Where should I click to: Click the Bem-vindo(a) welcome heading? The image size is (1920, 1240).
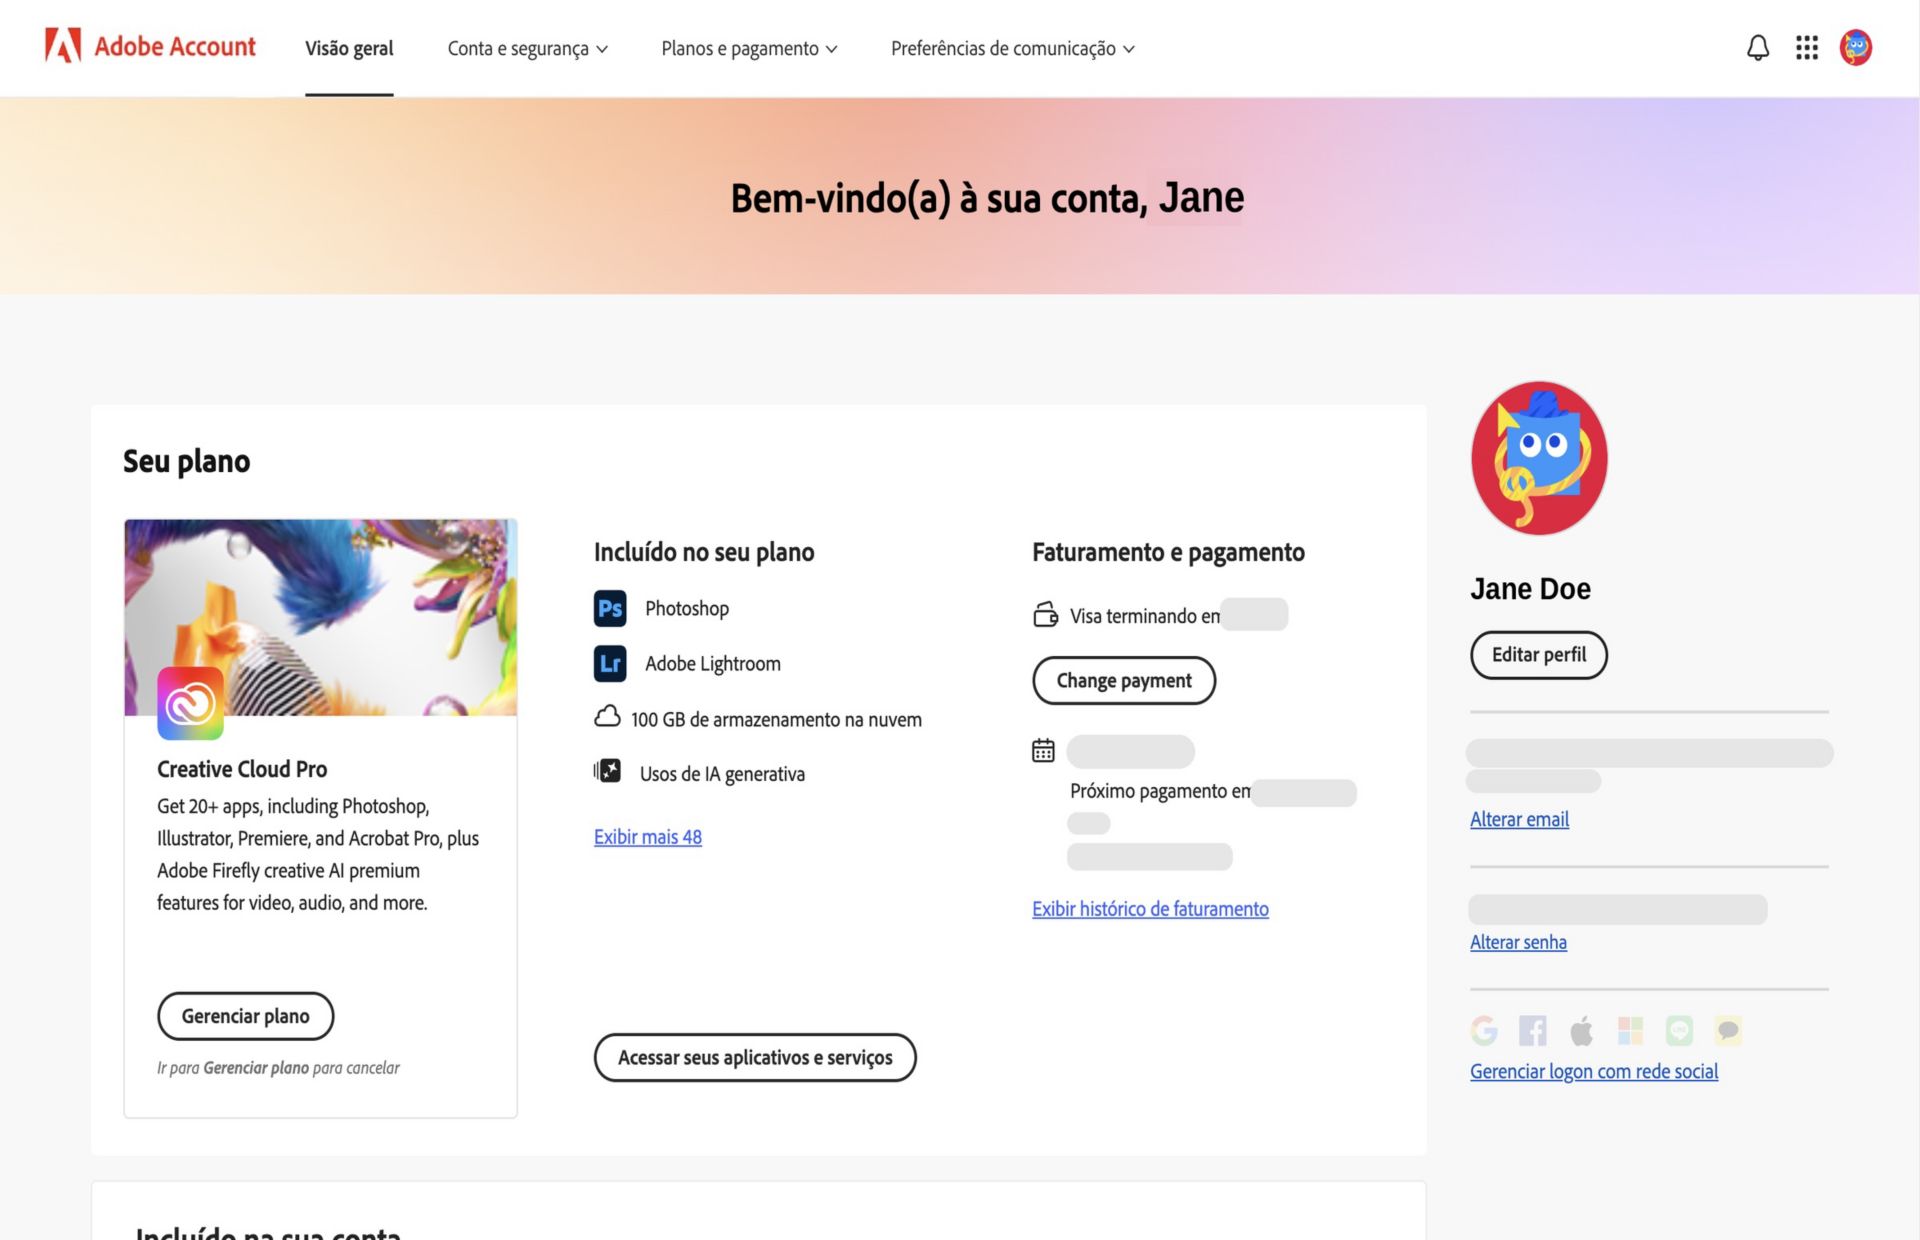(x=987, y=198)
